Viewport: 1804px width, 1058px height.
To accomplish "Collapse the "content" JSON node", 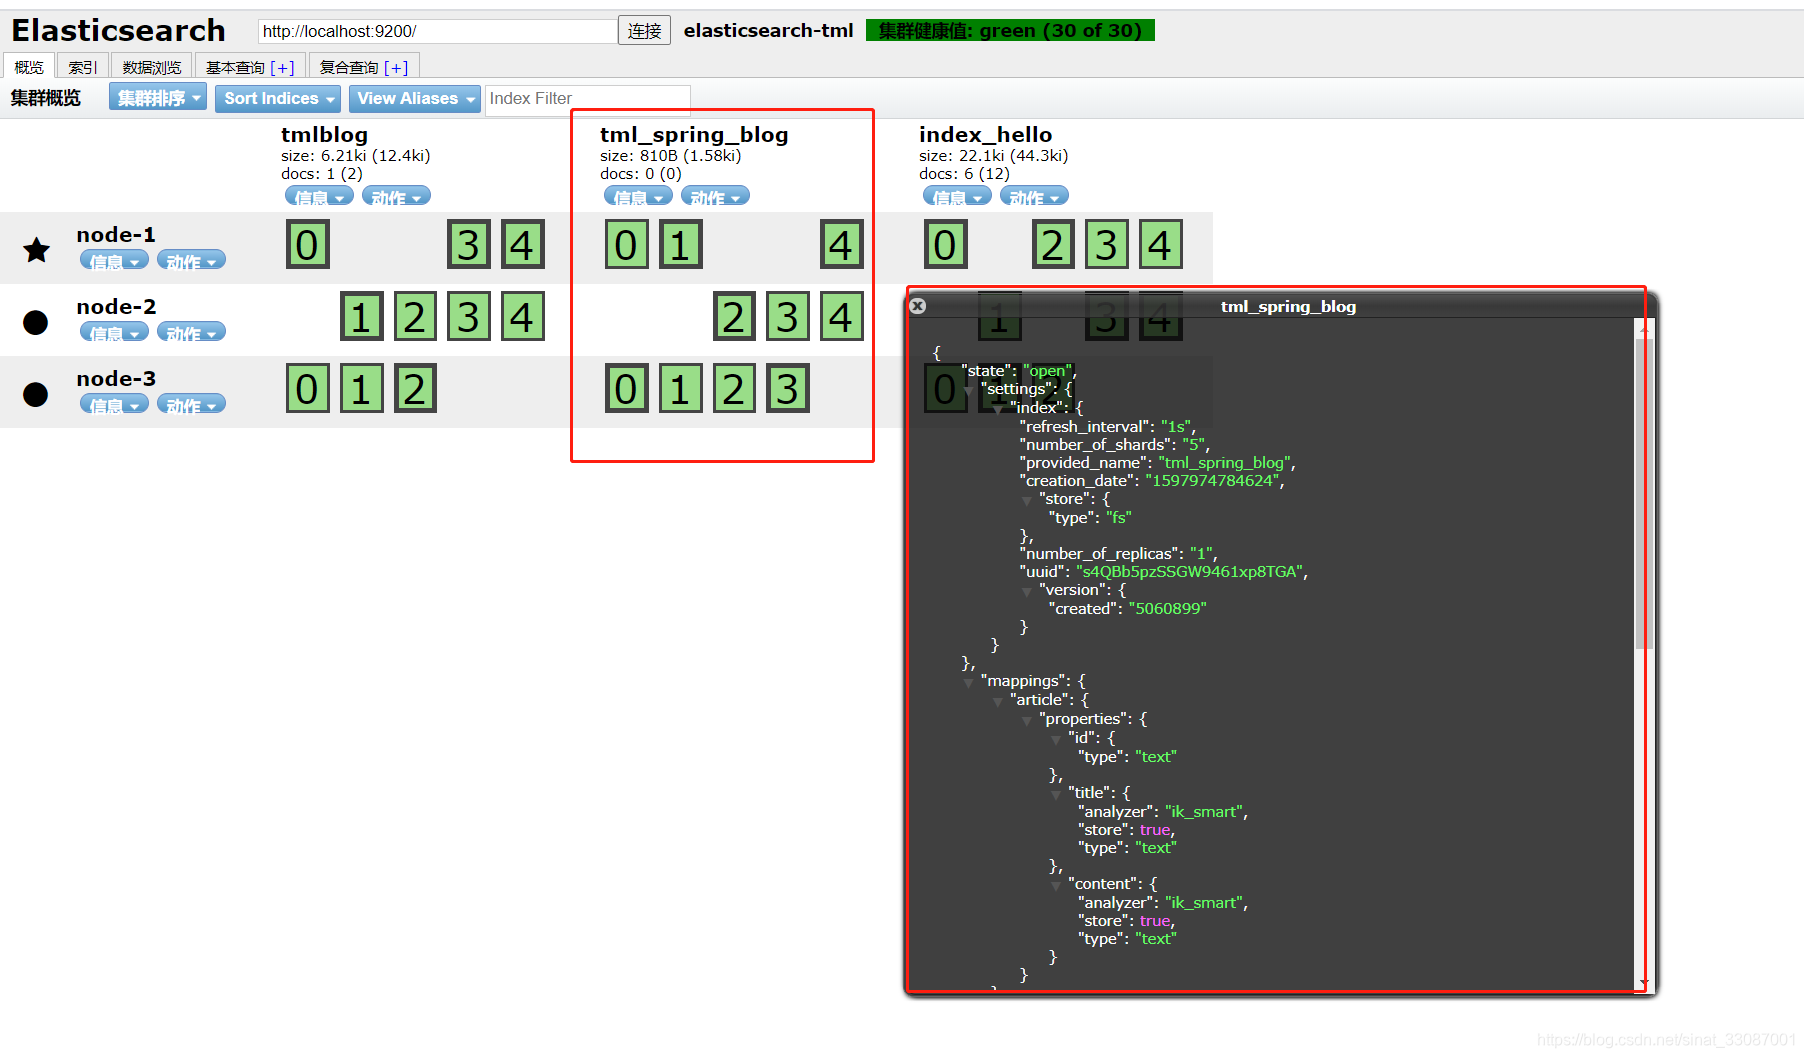I will [1055, 886].
